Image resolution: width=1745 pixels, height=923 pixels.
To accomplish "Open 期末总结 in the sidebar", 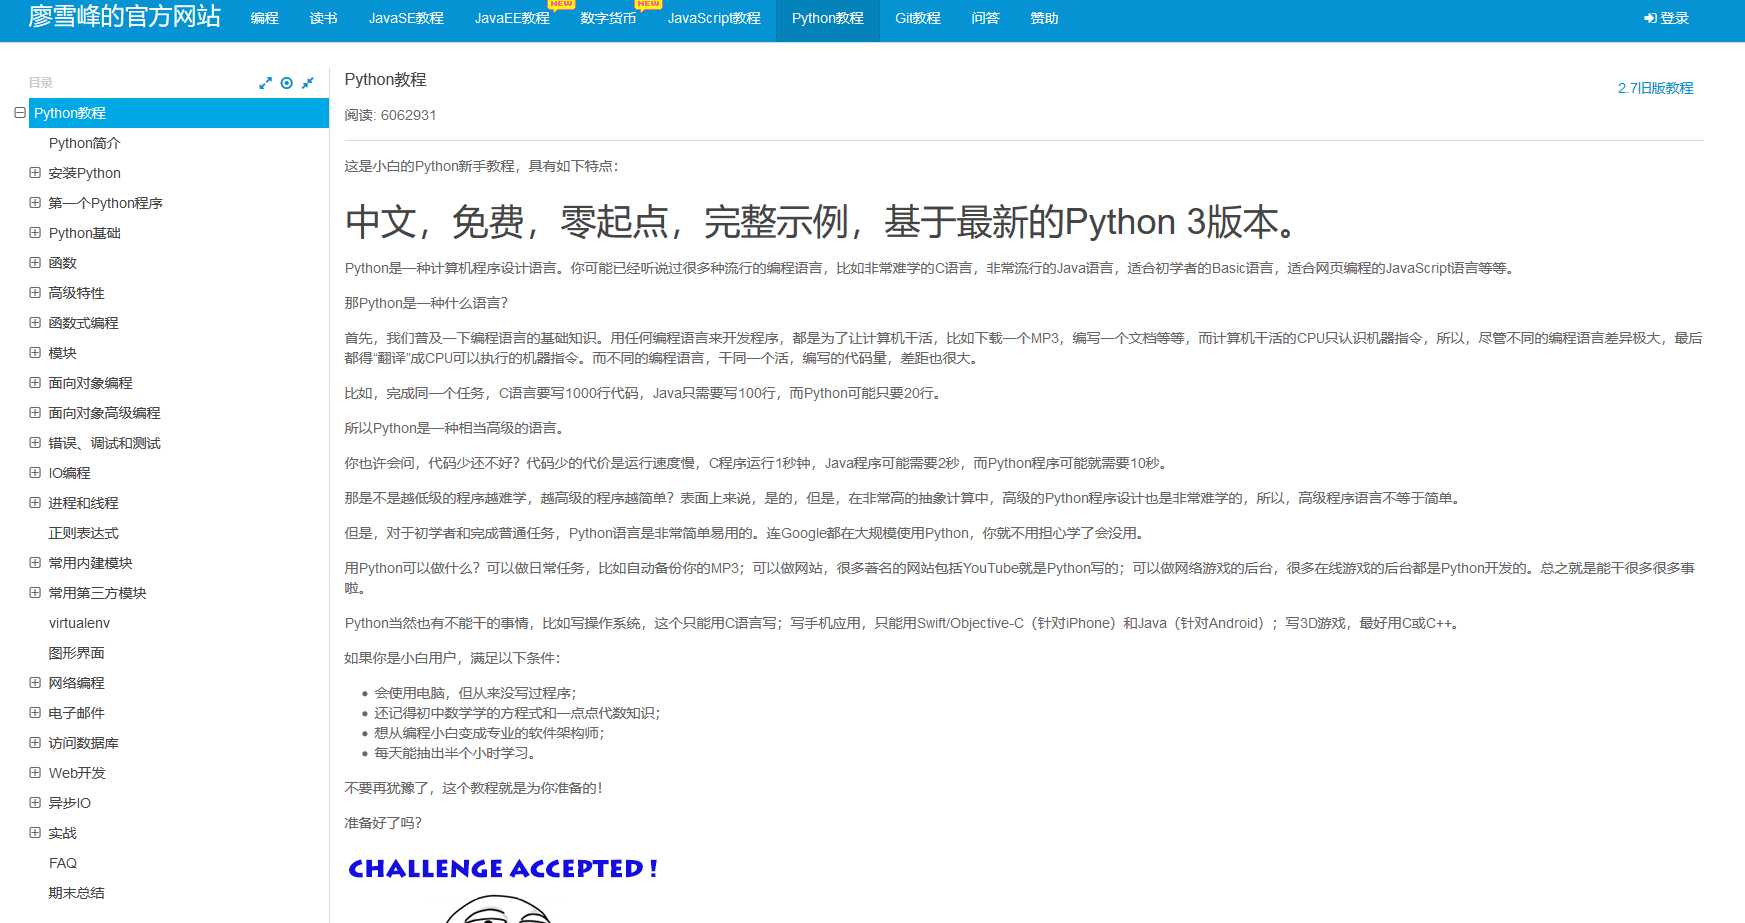I will [77, 893].
